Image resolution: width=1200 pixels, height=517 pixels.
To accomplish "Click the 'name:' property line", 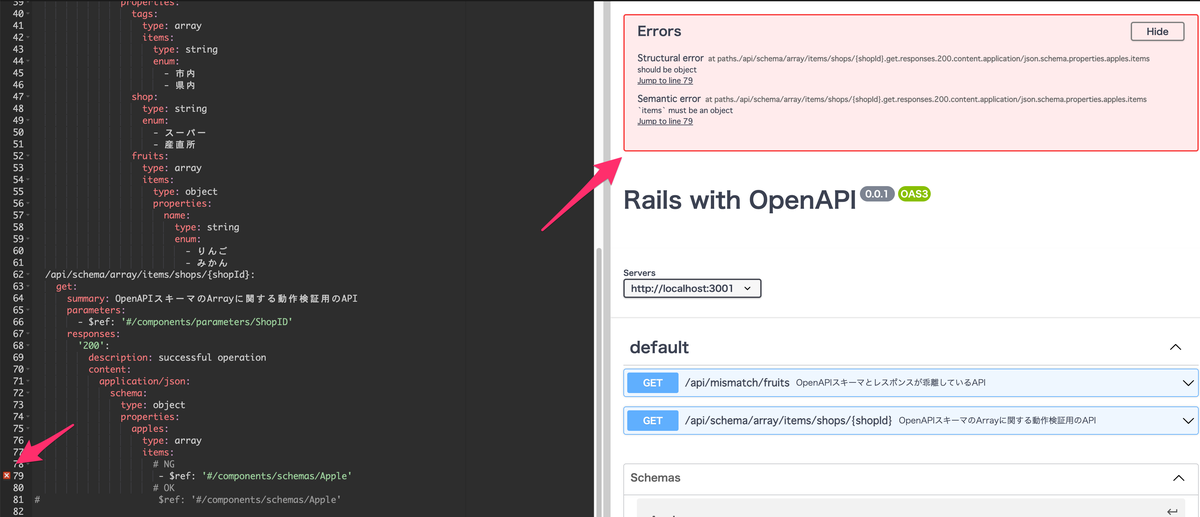I will tap(177, 215).
